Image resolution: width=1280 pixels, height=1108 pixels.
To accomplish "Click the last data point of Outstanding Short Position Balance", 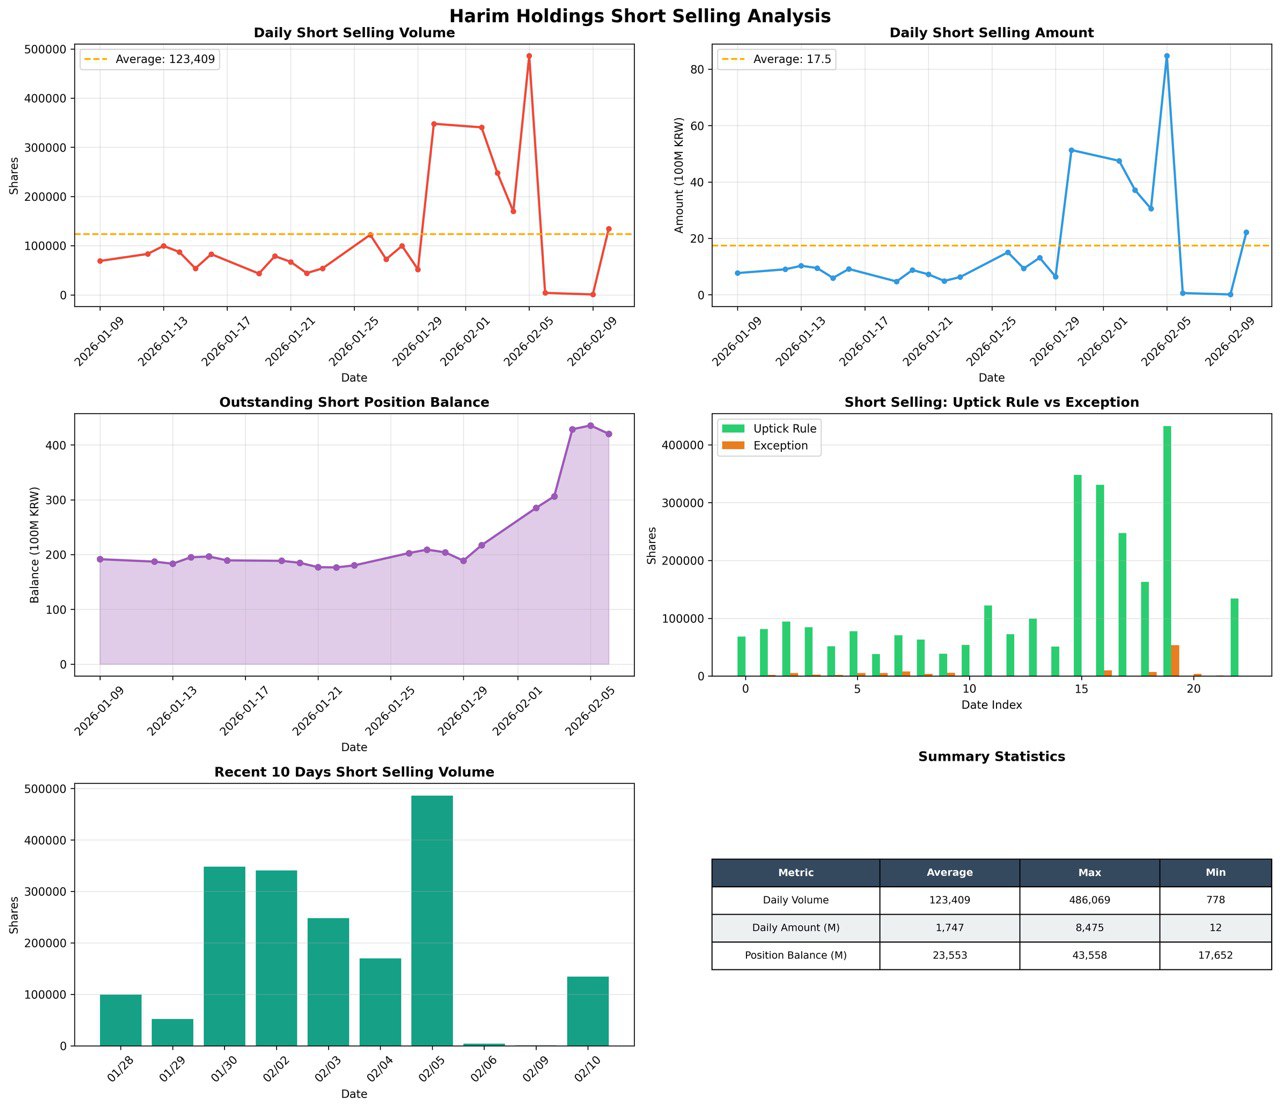I will coord(608,434).
